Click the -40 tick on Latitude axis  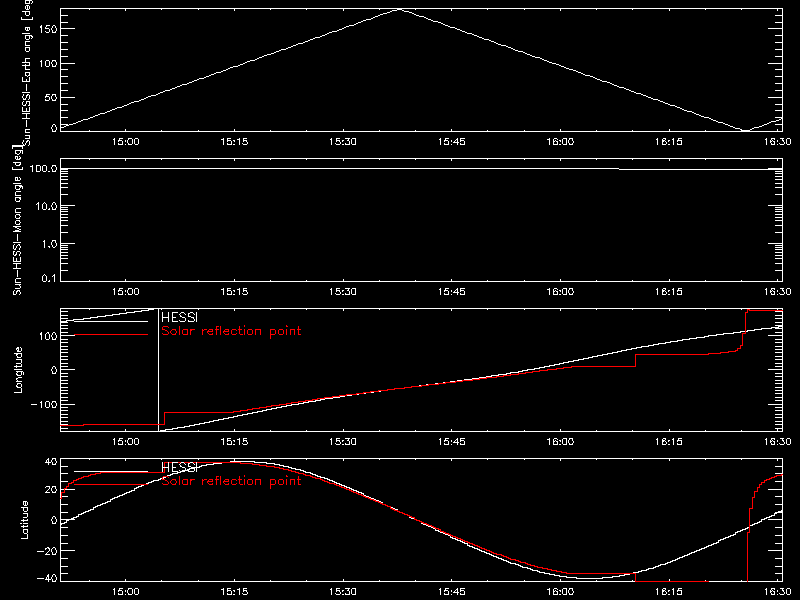pos(47,579)
